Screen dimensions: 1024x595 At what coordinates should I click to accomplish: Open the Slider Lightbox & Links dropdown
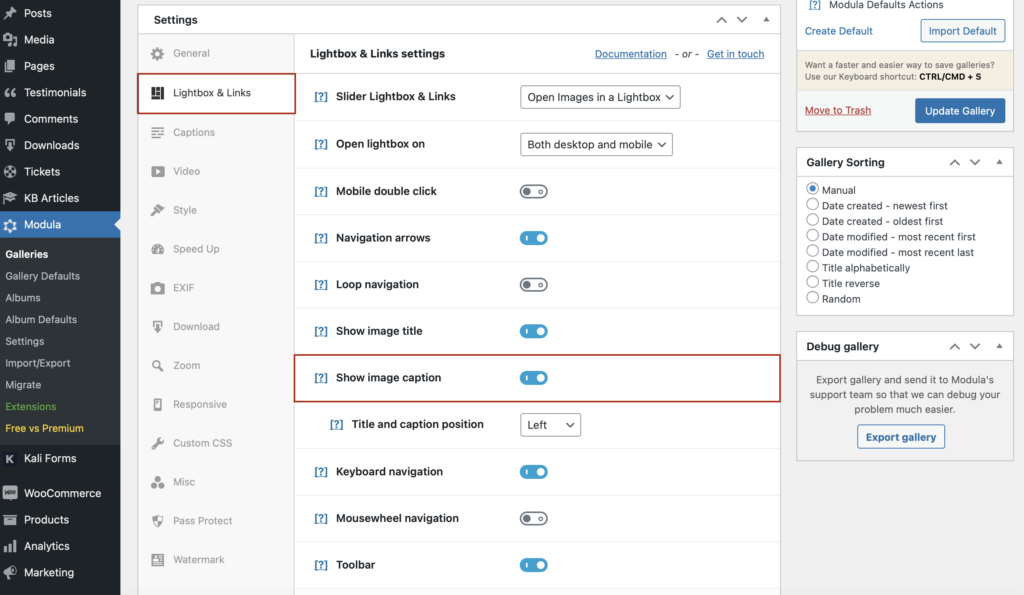tap(600, 97)
